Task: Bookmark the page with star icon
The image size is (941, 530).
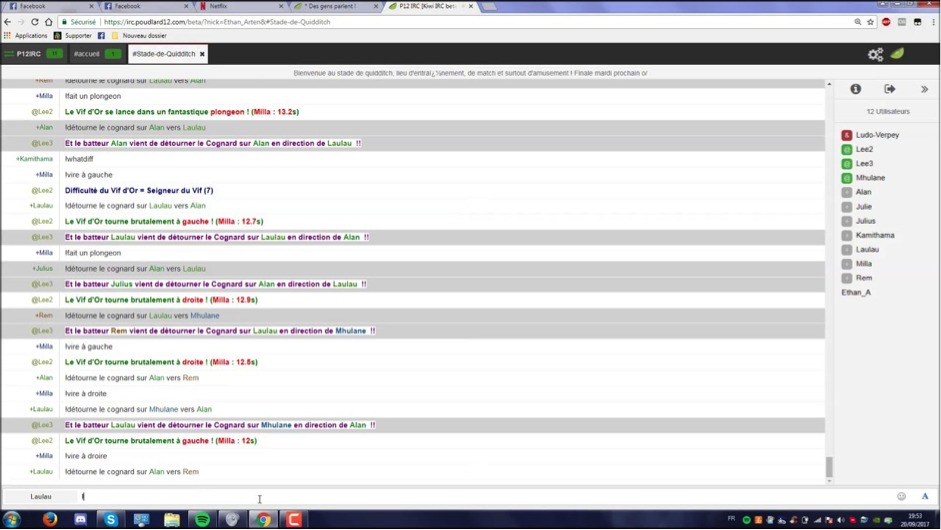Action: 870,22
